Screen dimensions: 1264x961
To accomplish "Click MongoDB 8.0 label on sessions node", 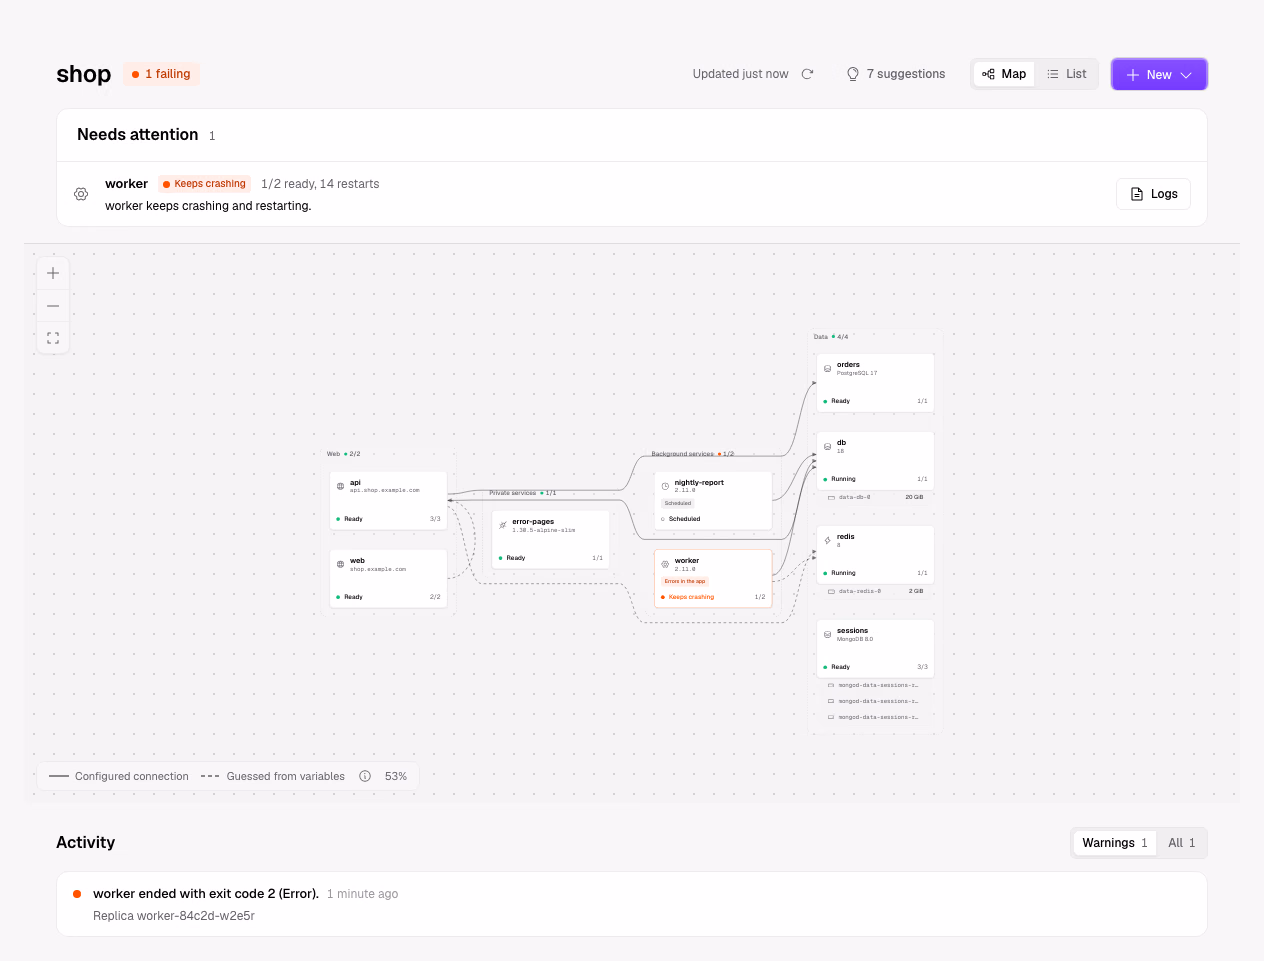I will [855, 639].
